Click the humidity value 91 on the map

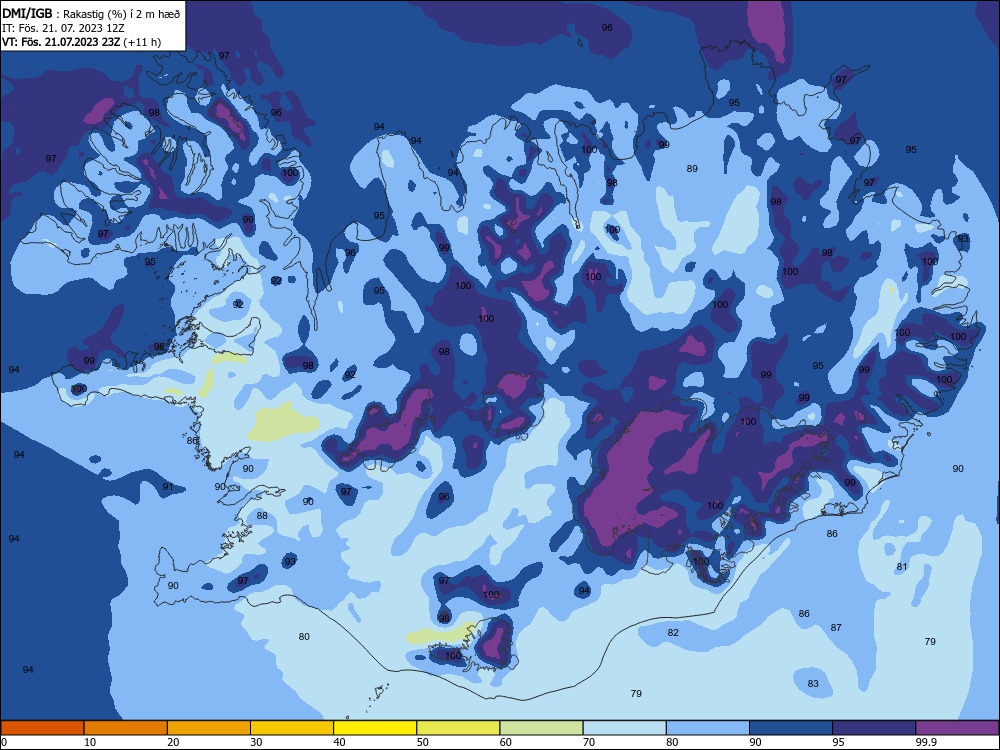pos(168,486)
